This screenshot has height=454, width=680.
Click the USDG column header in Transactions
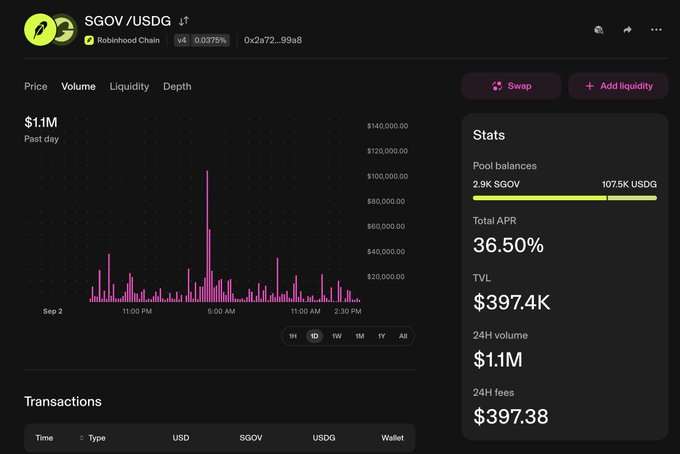click(324, 438)
